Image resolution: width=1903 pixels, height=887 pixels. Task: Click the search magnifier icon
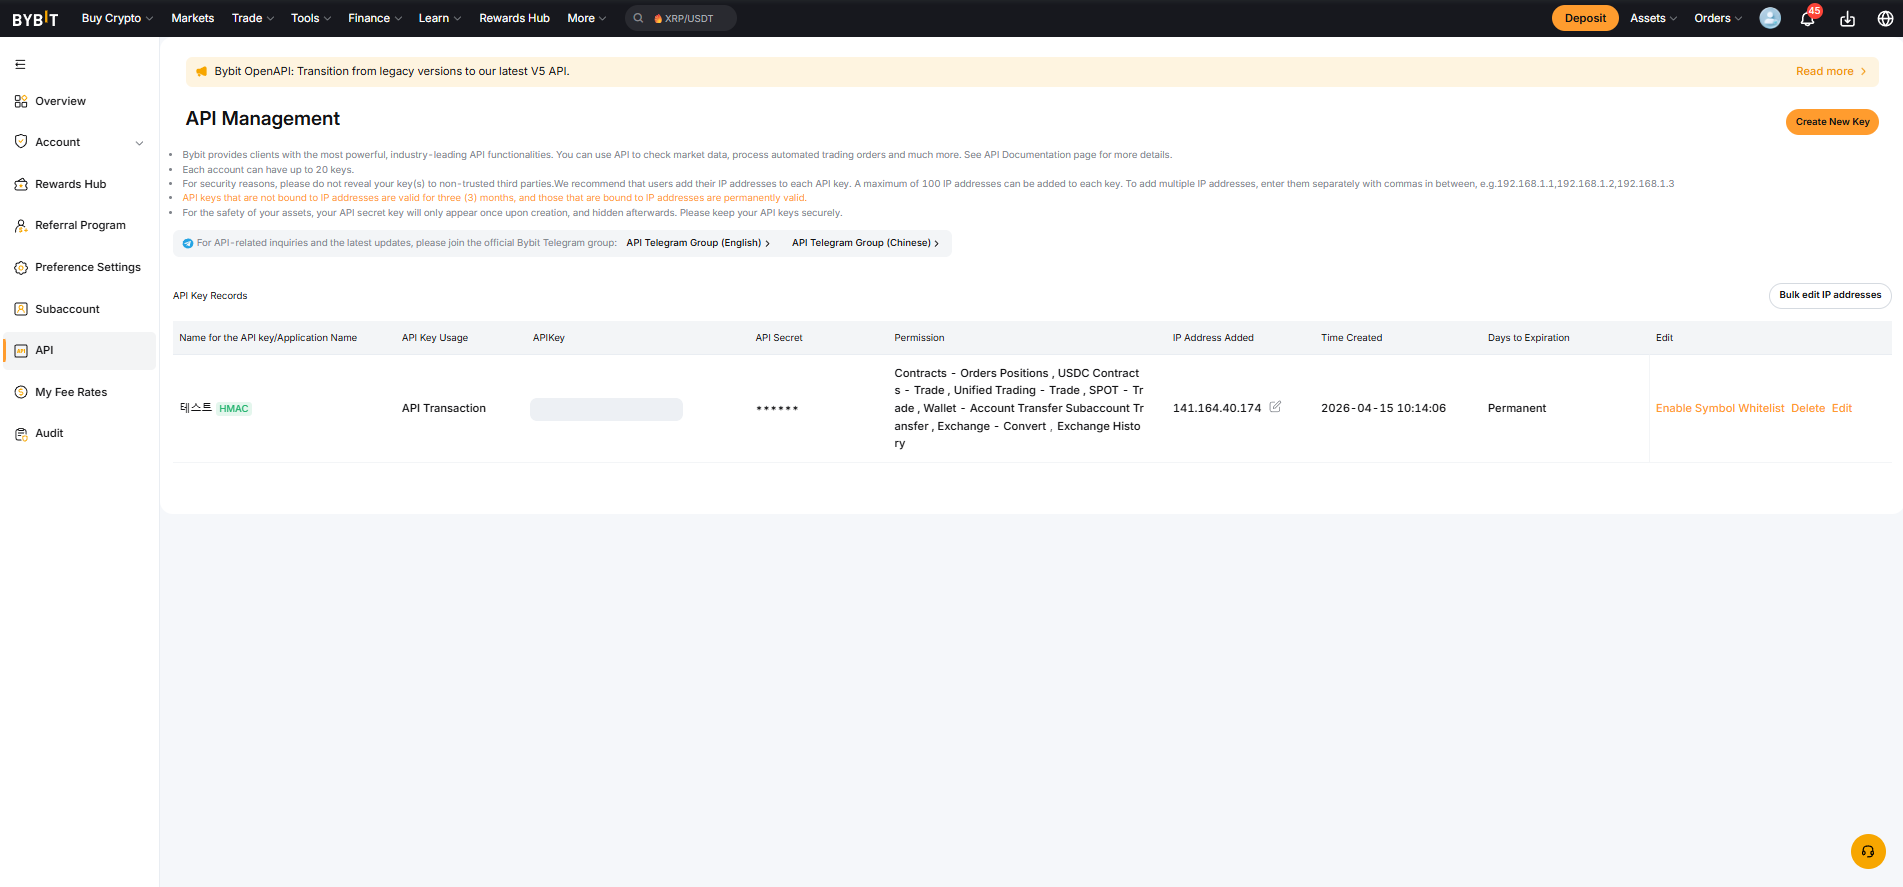[638, 18]
